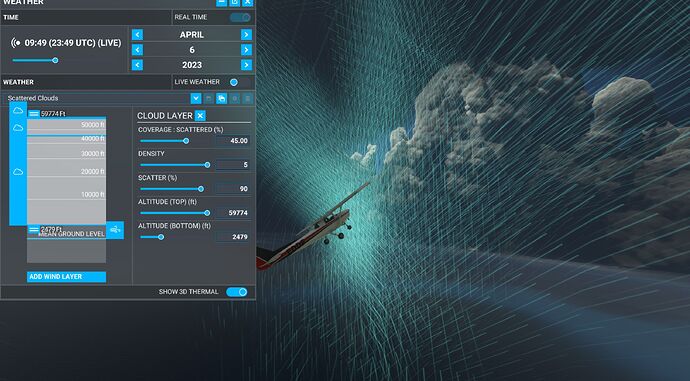Select the top cloud icon beside 59774 Ft
Image resolution: width=690 pixels, height=381 pixels.
pos(18,110)
